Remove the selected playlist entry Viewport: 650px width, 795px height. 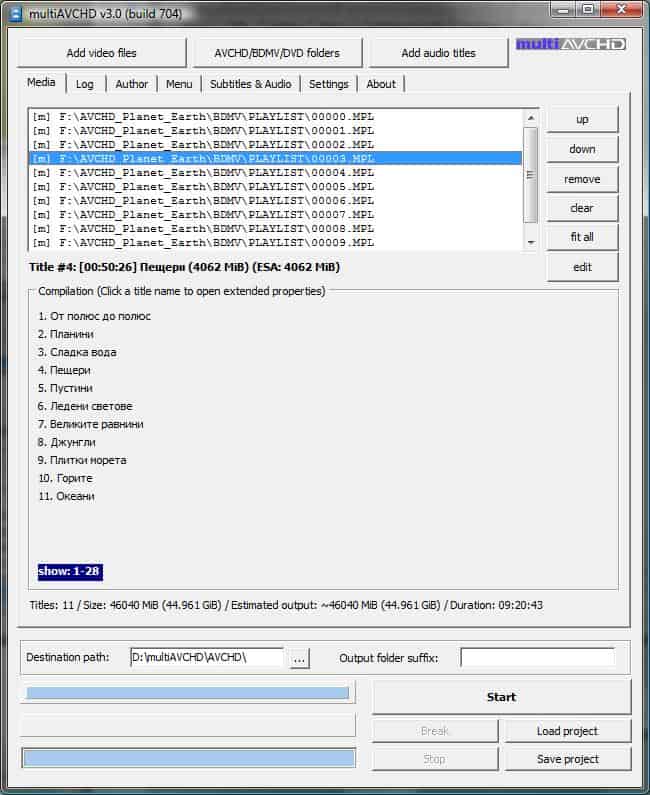582,179
